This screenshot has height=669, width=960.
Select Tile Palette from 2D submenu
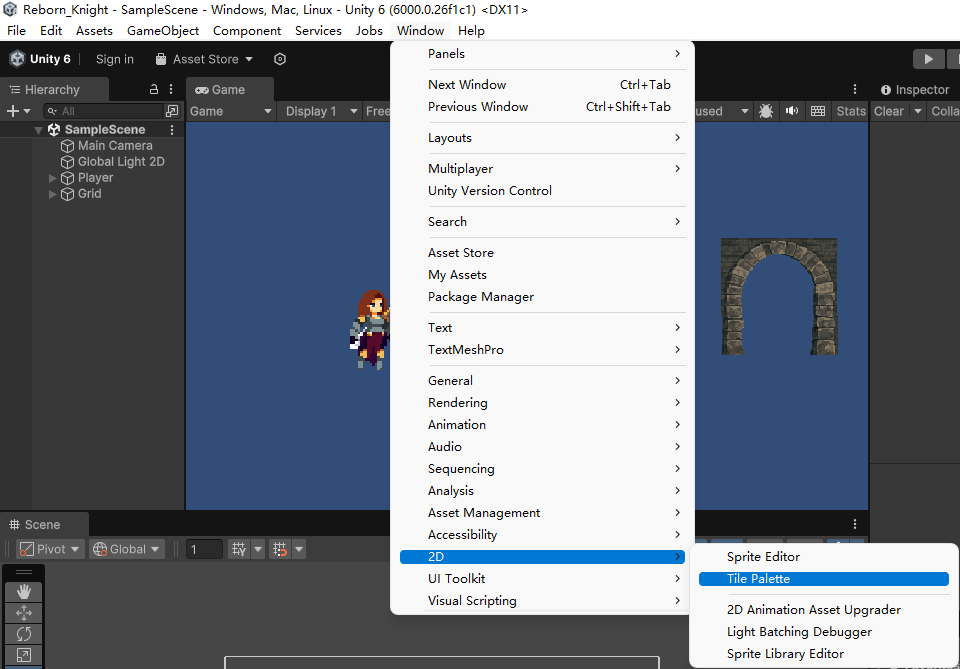click(x=823, y=578)
